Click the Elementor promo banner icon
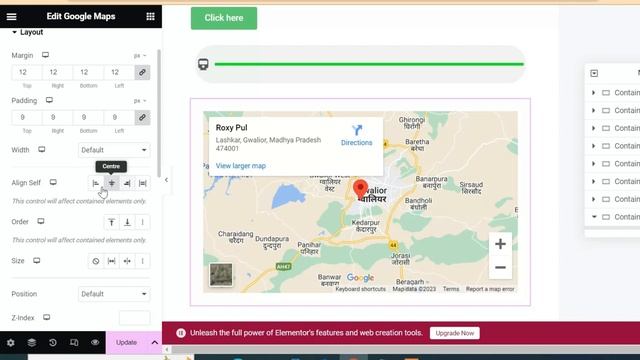Screen dimensions: 640x360 click(x=181, y=333)
